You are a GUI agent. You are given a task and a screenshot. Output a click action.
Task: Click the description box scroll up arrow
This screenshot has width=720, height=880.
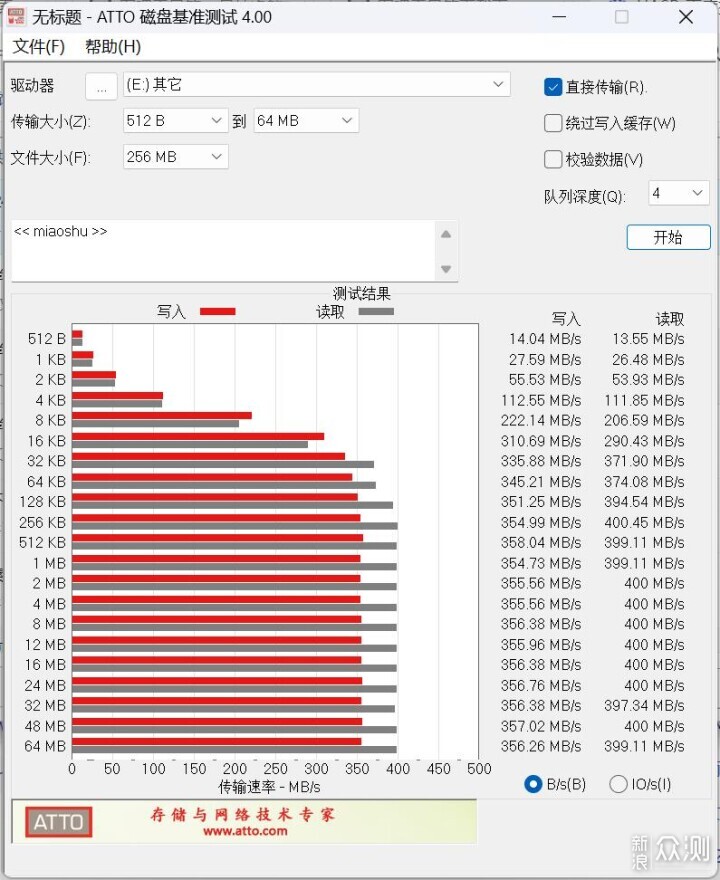tap(446, 235)
